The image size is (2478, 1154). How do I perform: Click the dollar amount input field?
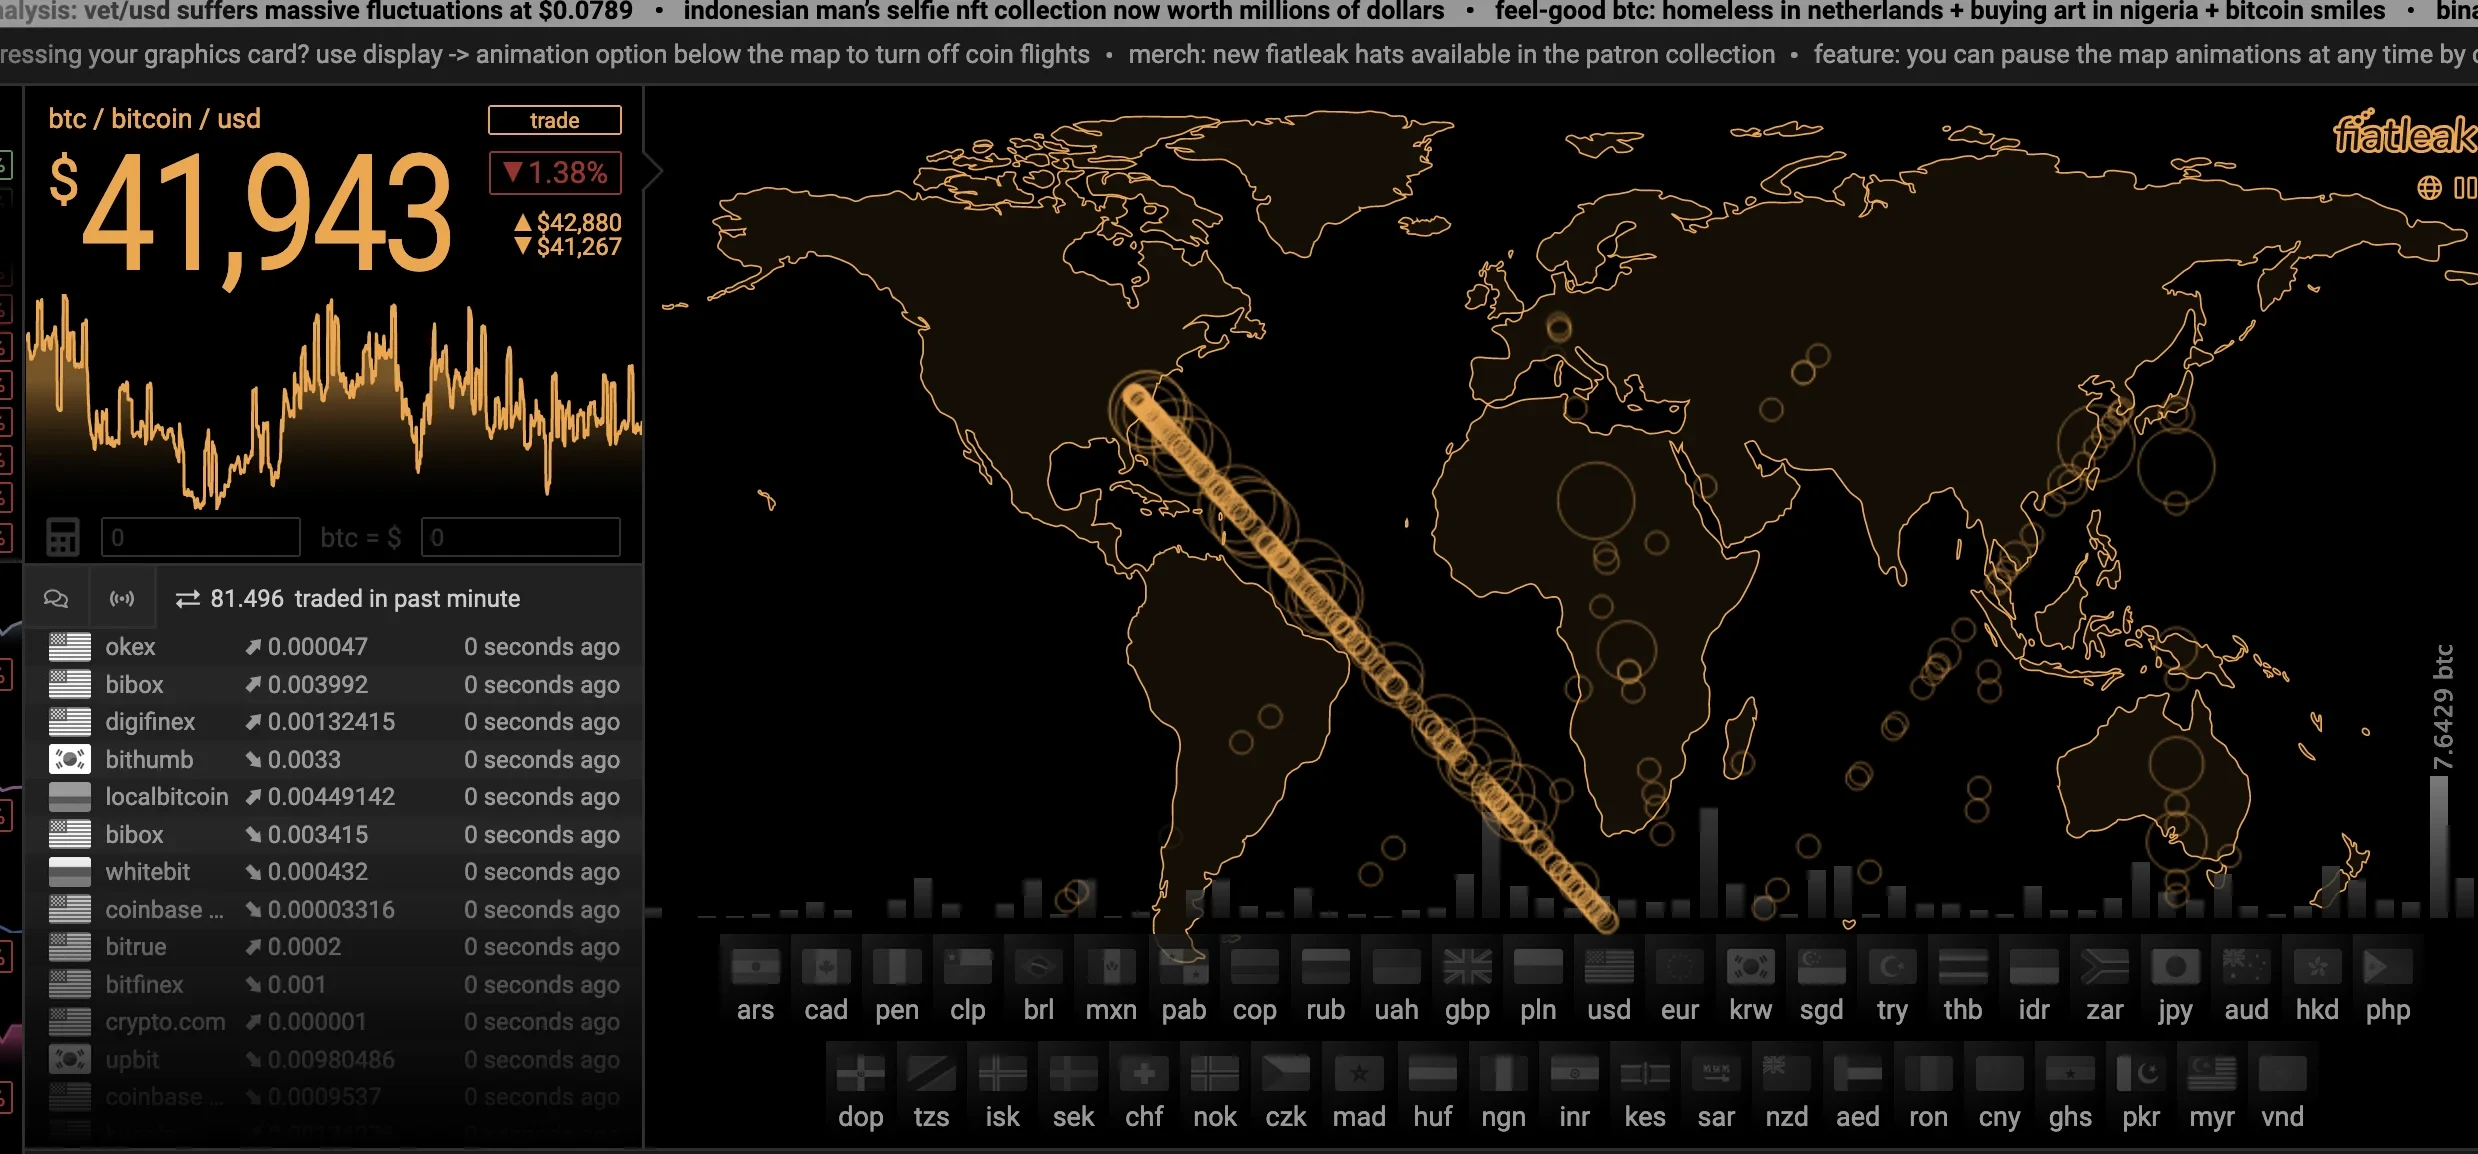pyautogui.click(x=520, y=537)
